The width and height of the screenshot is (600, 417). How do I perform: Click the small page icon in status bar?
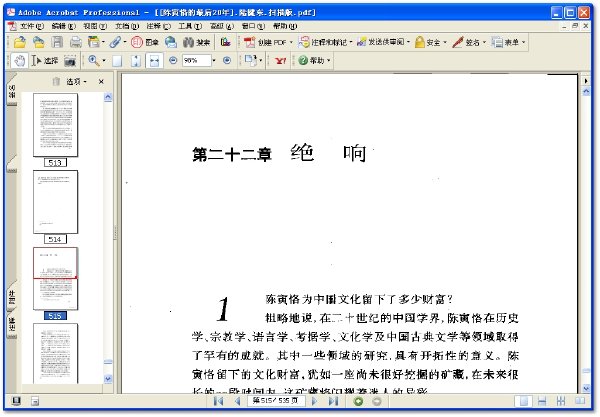point(35,401)
